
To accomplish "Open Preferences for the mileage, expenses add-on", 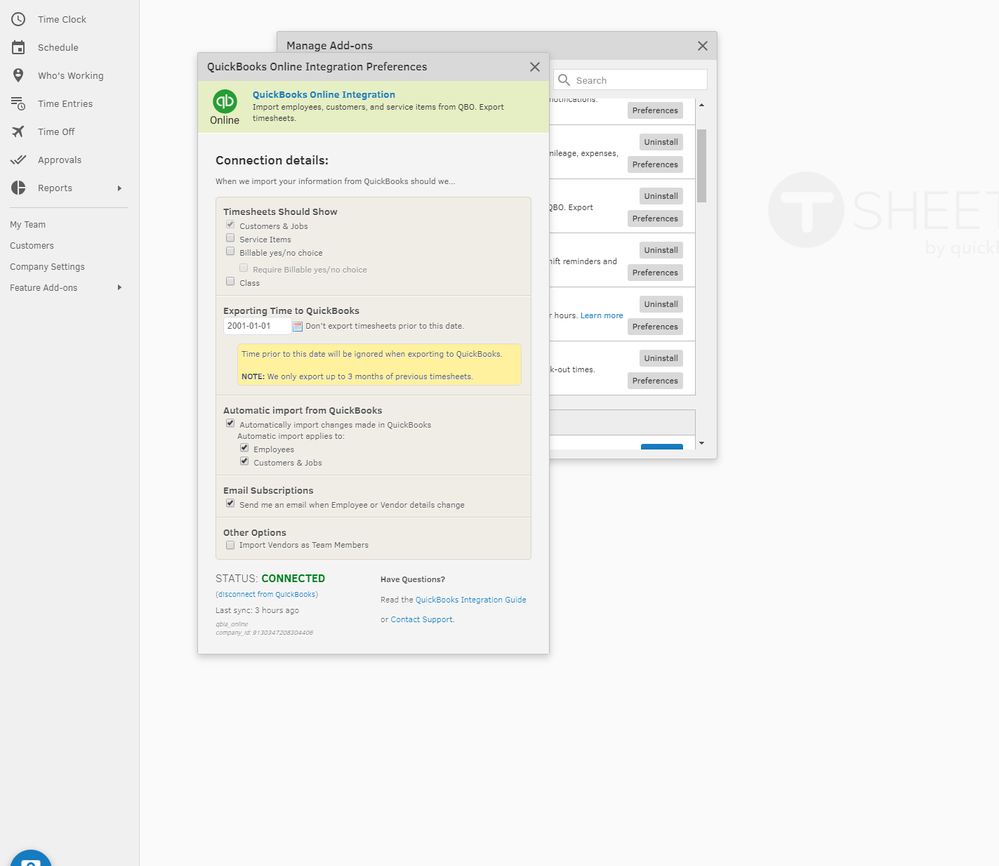I will (655, 164).
